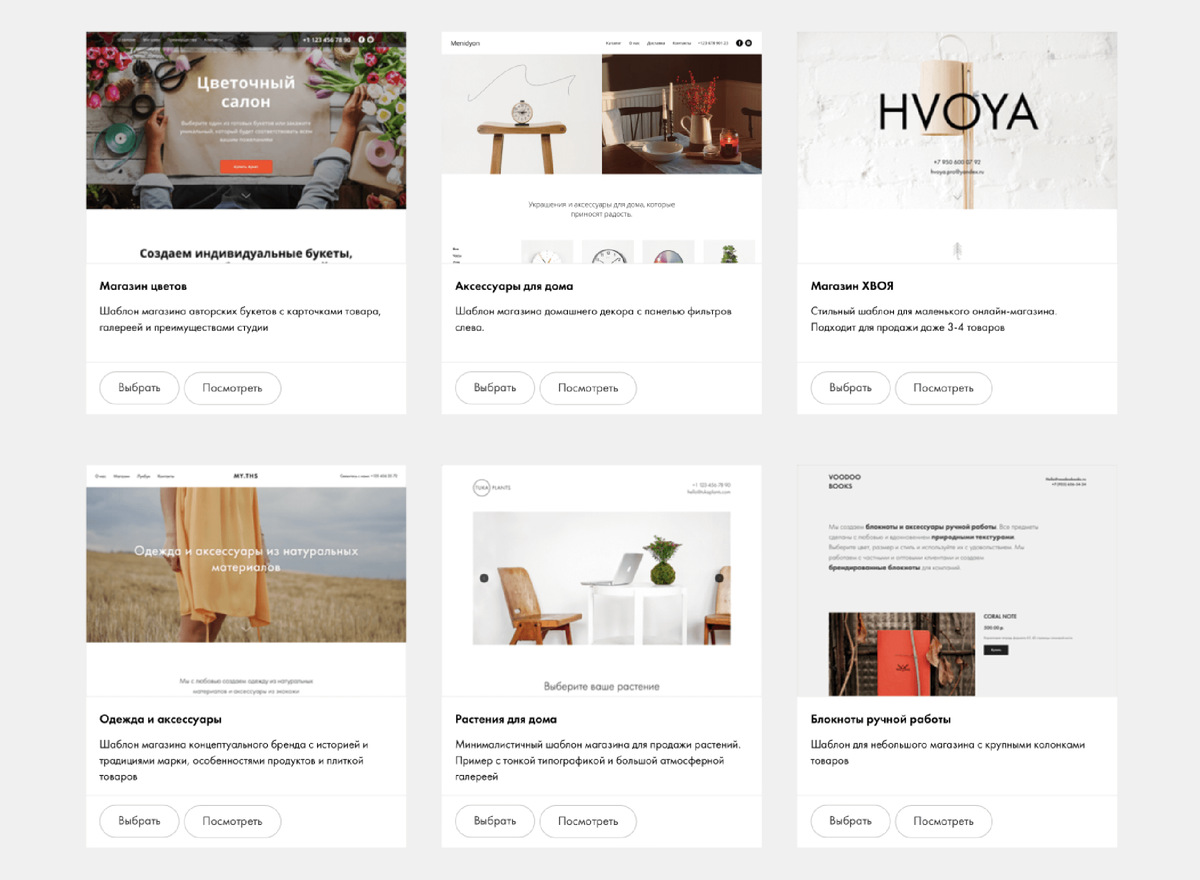The image size is (1200, 880).
Task: Click the title Магазин ХВОЯ
Action: 852,286
